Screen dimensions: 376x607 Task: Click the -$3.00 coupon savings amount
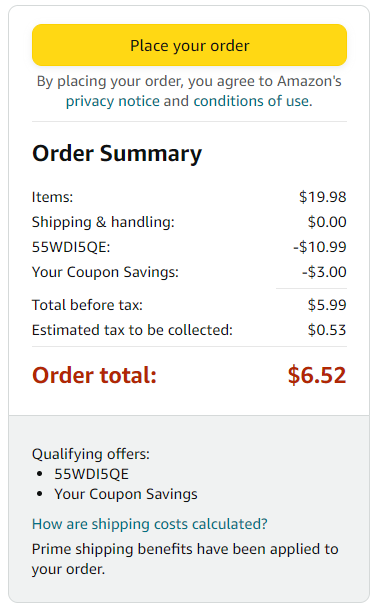[x=324, y=272]
